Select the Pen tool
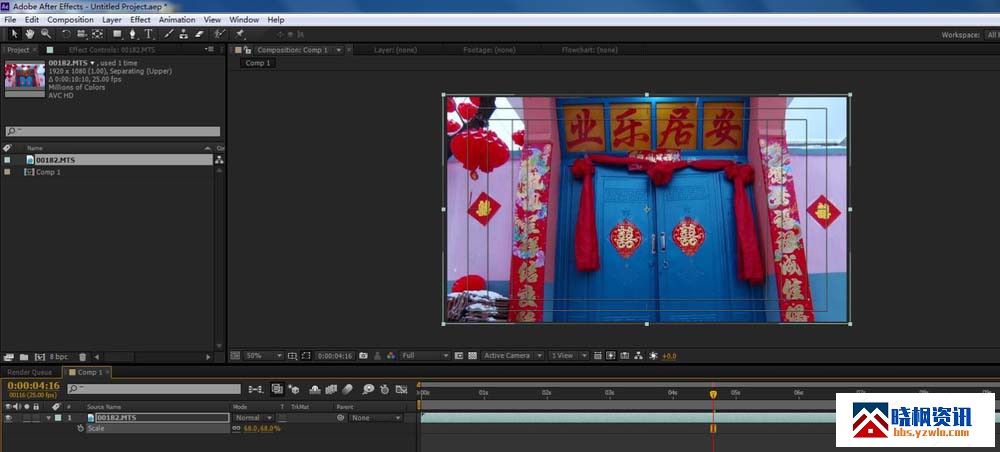Image resolution: width=1000 pixels, height=452 pixels. (133, 34)
